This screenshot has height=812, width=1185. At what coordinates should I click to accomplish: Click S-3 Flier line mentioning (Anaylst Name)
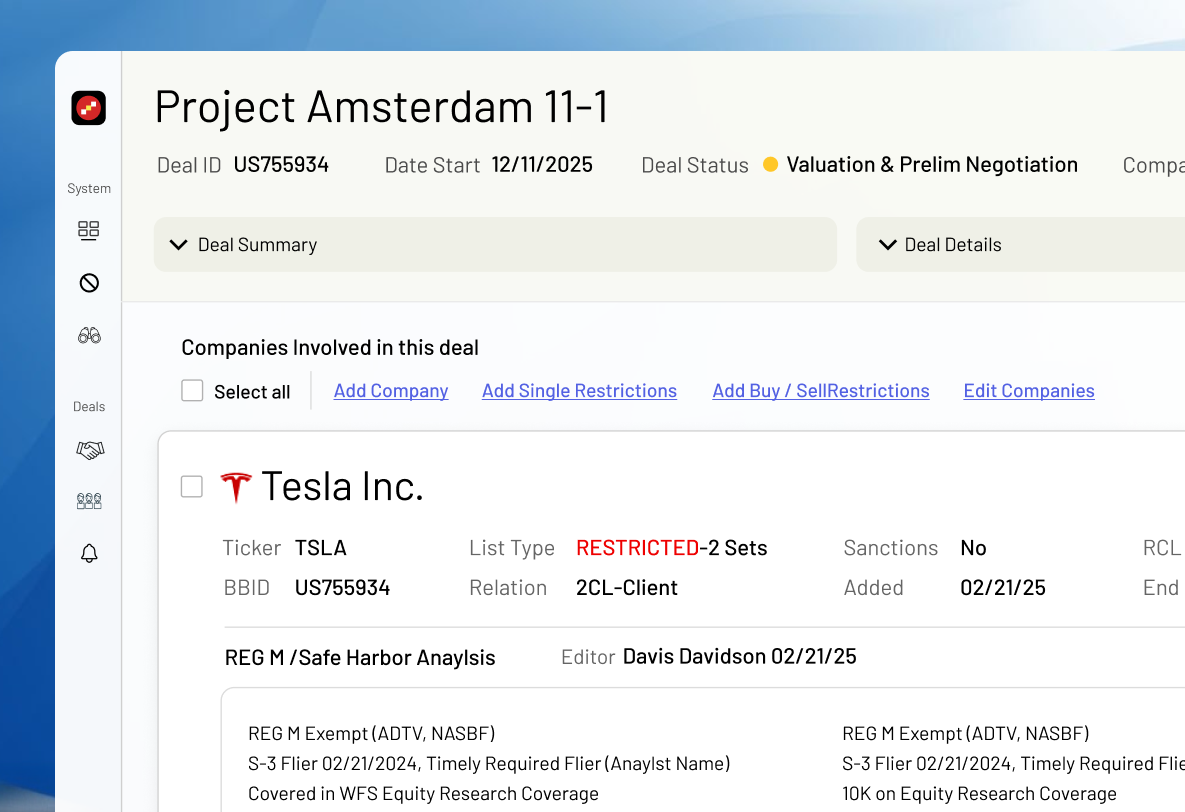(x=489, y=764)
